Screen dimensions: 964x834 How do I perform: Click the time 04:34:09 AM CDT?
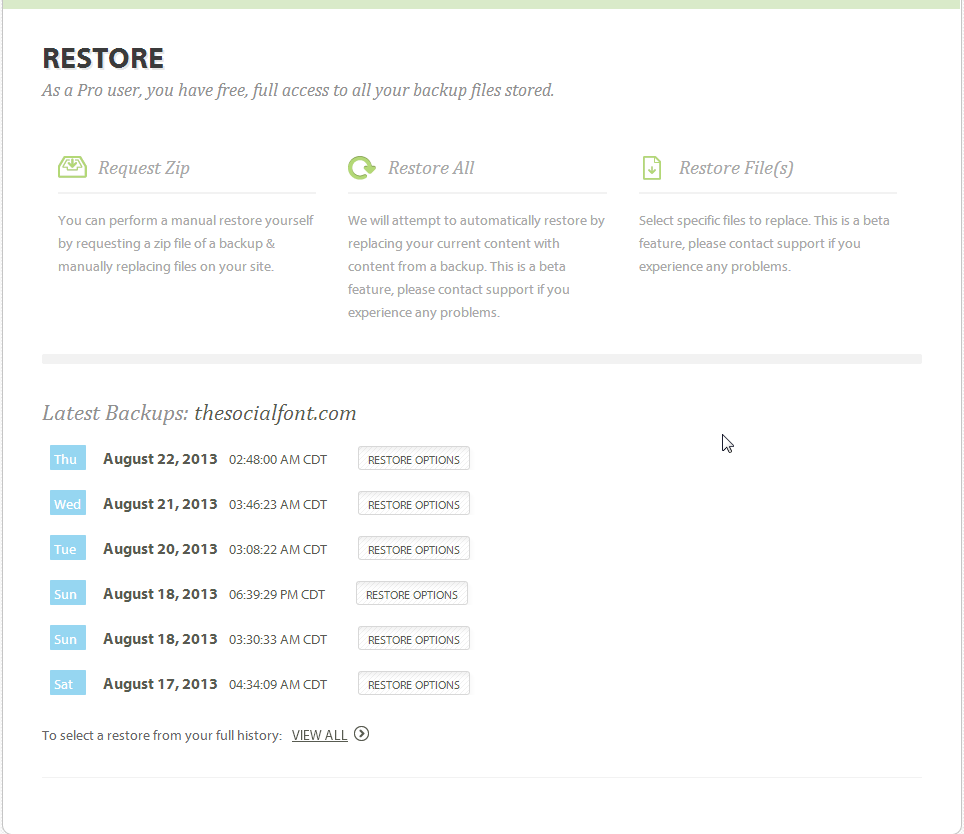[x=278, y=685]
